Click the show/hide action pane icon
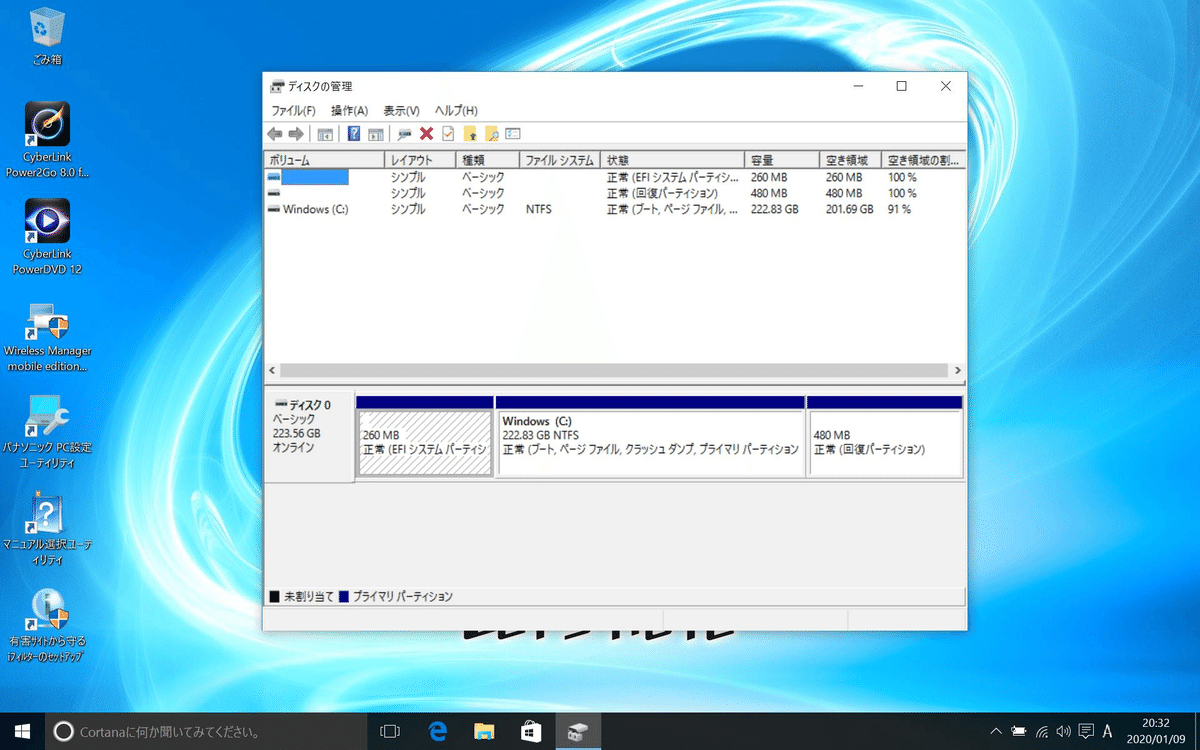 (x=377, y=133)
